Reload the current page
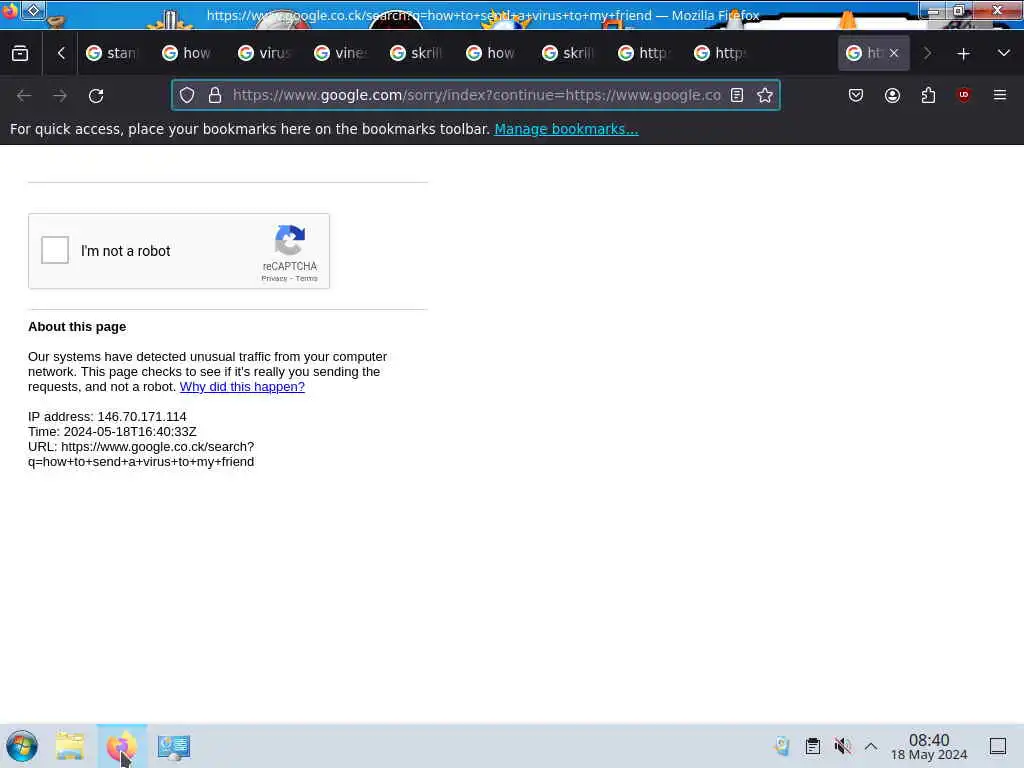1024x768 pixels. [x=96, y=95]
